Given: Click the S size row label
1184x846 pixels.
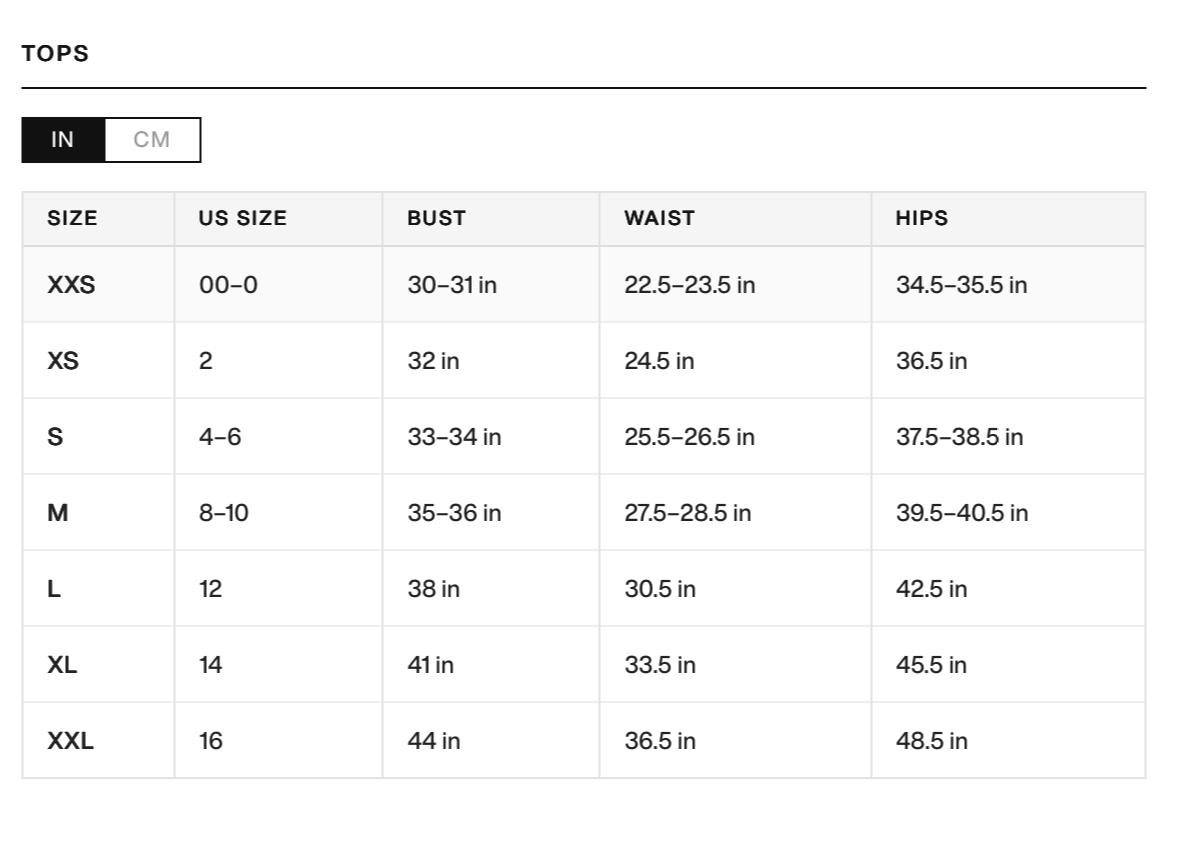Looking at the screenshot, I should (55, 437).
